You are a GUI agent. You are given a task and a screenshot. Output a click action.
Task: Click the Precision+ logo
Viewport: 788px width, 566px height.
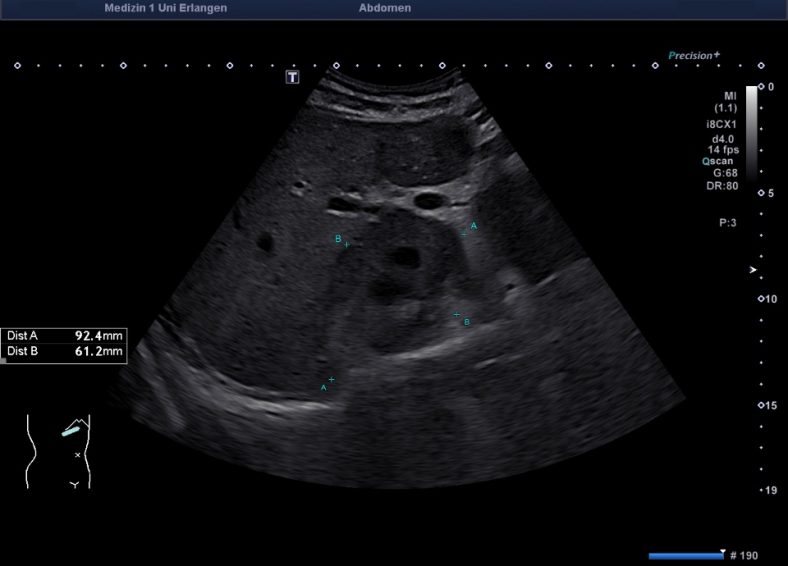click(x=694, y=56)
